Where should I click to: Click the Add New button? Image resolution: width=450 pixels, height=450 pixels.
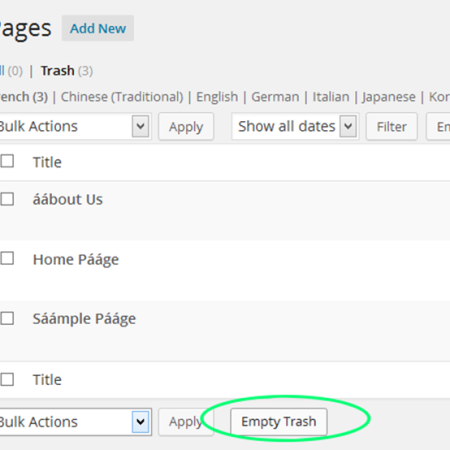[98, 28]
